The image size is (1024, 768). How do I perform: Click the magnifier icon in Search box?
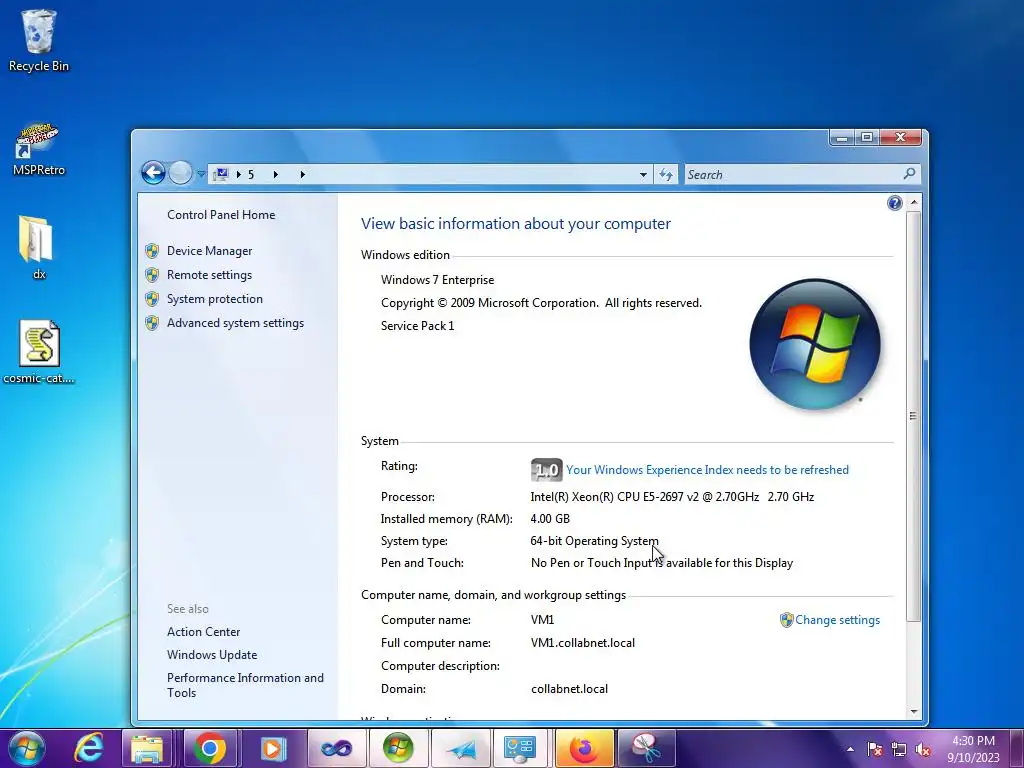(909, 174)
